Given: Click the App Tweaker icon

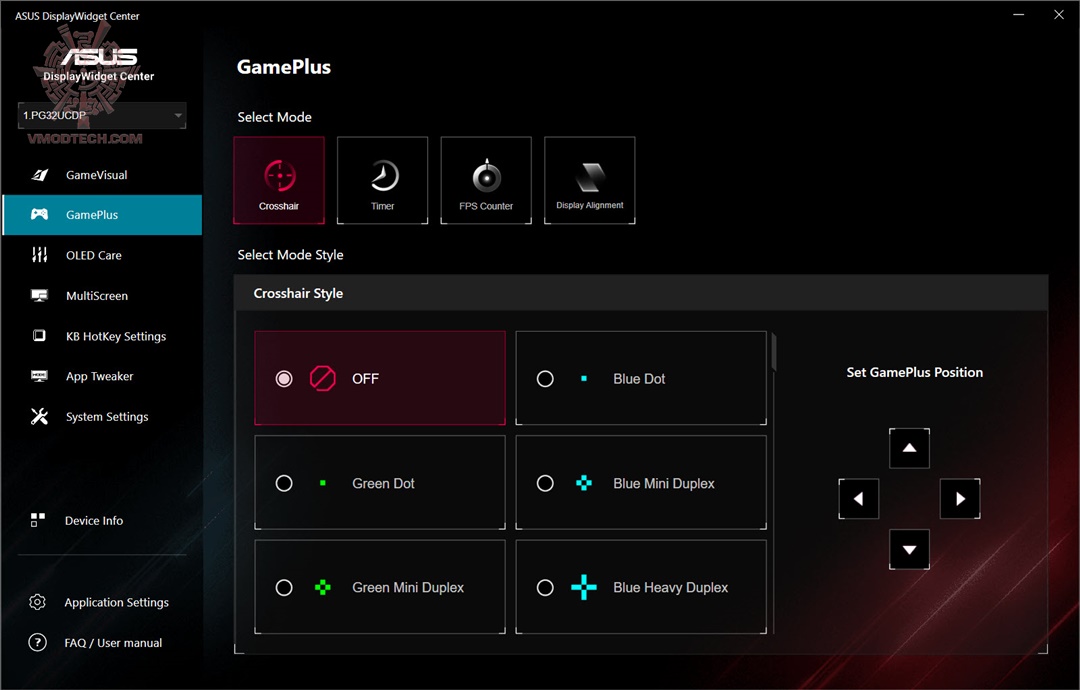Looking at the screenshot, I should pos(39,376).
